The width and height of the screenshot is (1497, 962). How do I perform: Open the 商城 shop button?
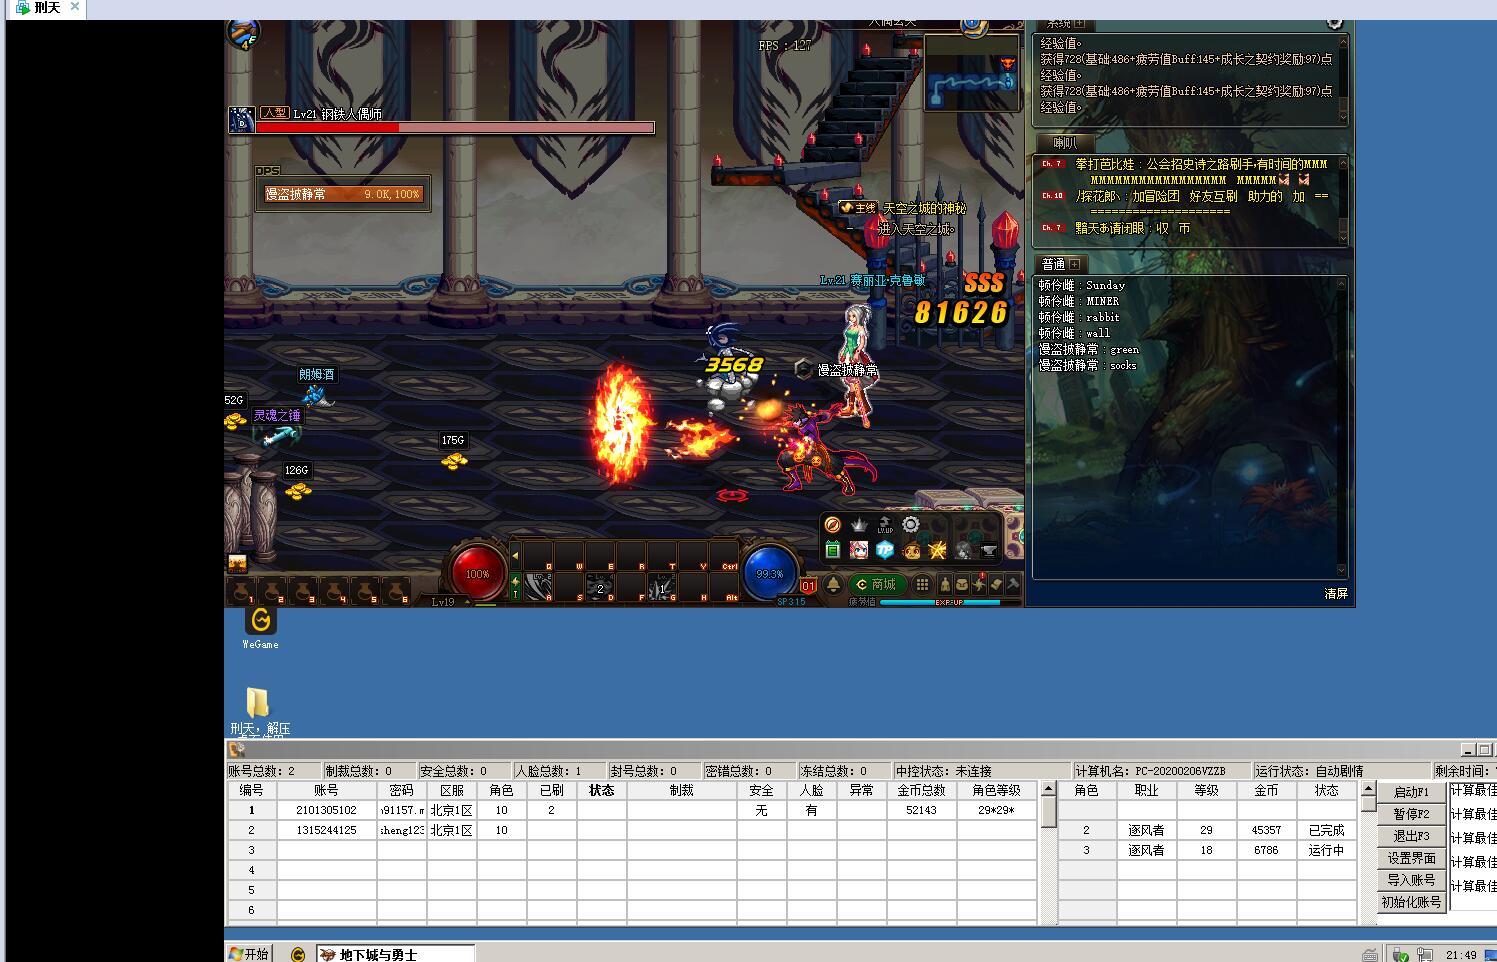tap(878, 584)
